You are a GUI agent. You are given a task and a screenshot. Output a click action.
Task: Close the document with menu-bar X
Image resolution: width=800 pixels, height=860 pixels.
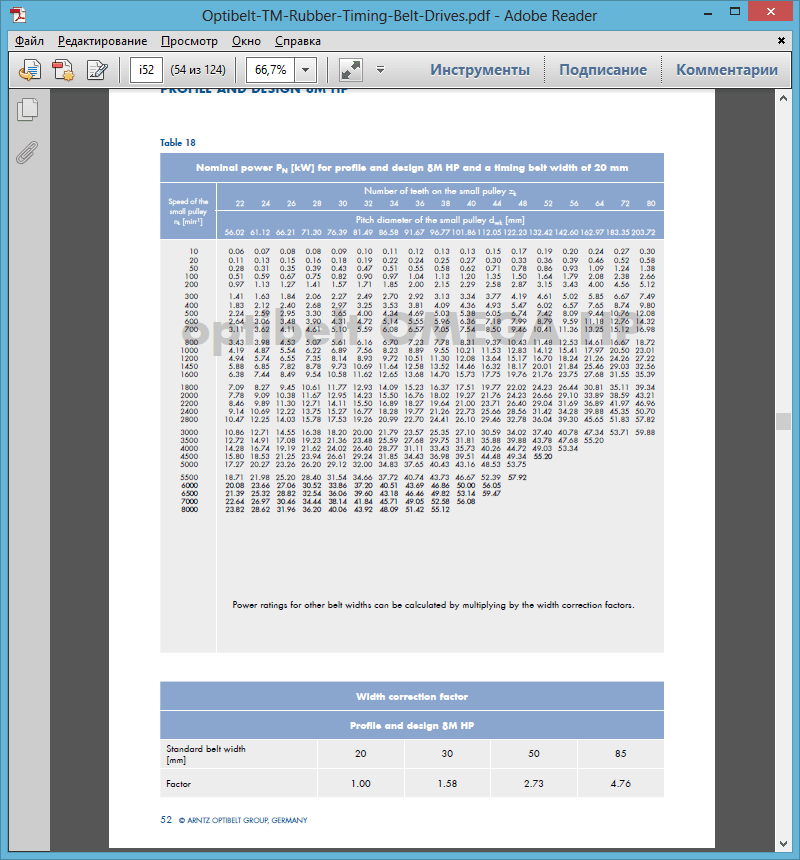pyautogui.click(x=785, y=41)
